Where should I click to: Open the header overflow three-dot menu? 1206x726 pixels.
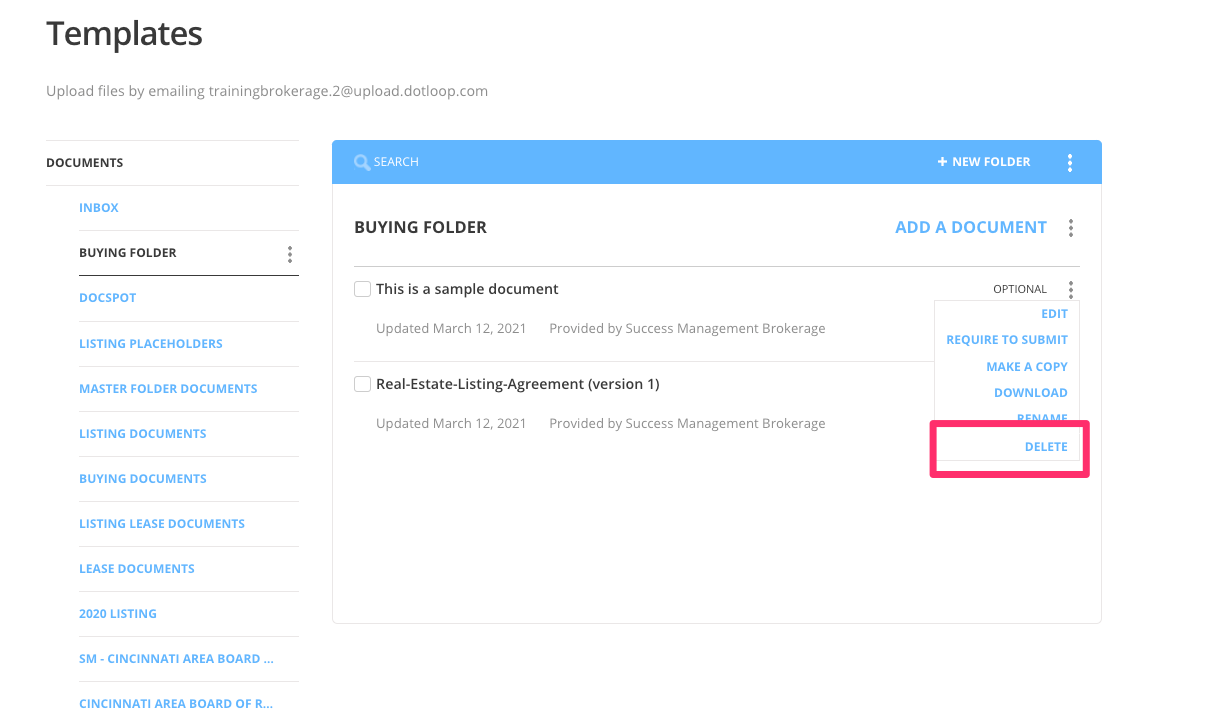(x=1070, y=161)
